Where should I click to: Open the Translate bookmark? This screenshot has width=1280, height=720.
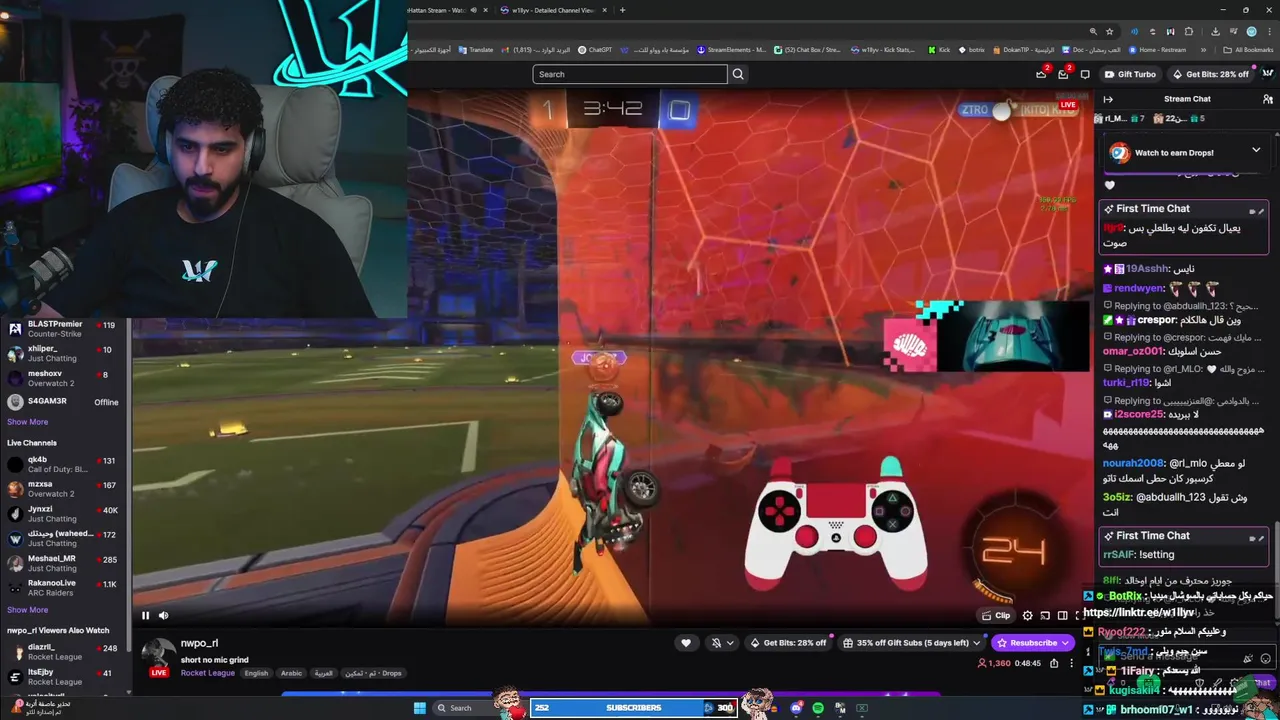tap(475, 50)
